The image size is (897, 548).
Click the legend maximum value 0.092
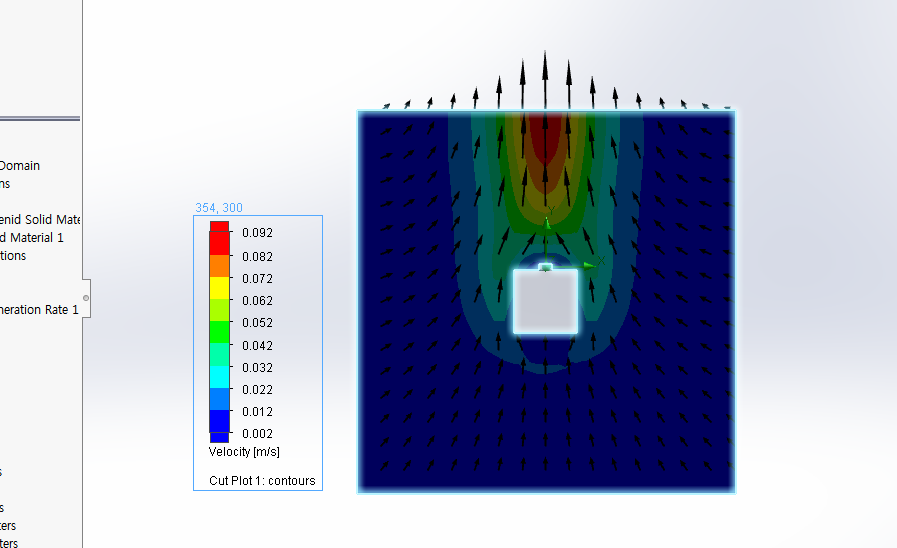257,233
